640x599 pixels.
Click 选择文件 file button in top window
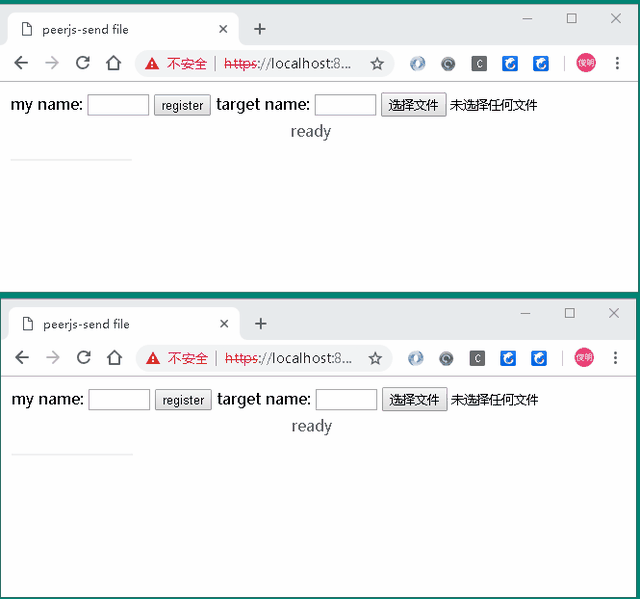[413, 105]
